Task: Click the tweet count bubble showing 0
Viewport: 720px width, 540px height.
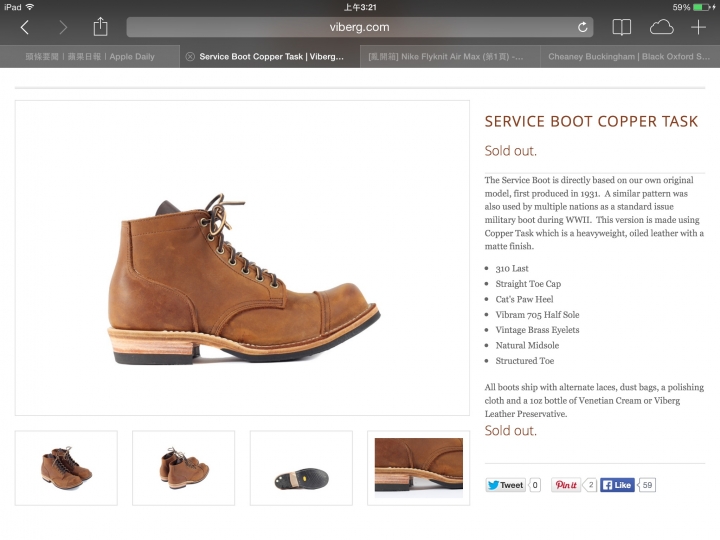Action: point(534,485)
